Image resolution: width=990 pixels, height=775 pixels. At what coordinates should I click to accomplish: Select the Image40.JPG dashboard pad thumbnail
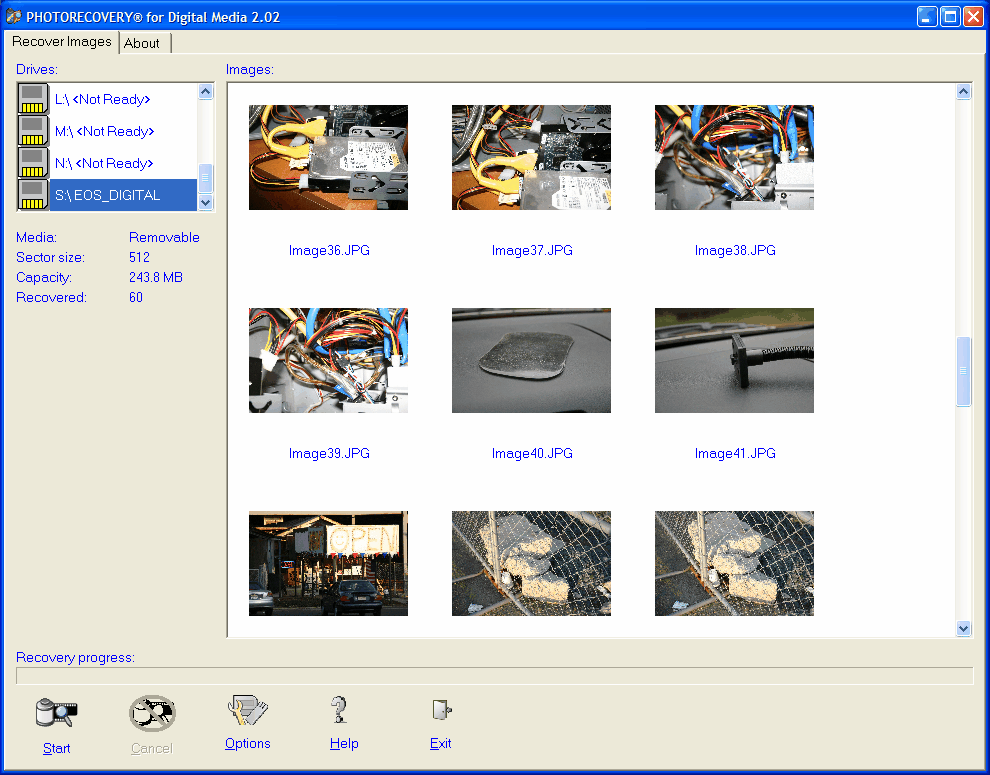point(531,360)
